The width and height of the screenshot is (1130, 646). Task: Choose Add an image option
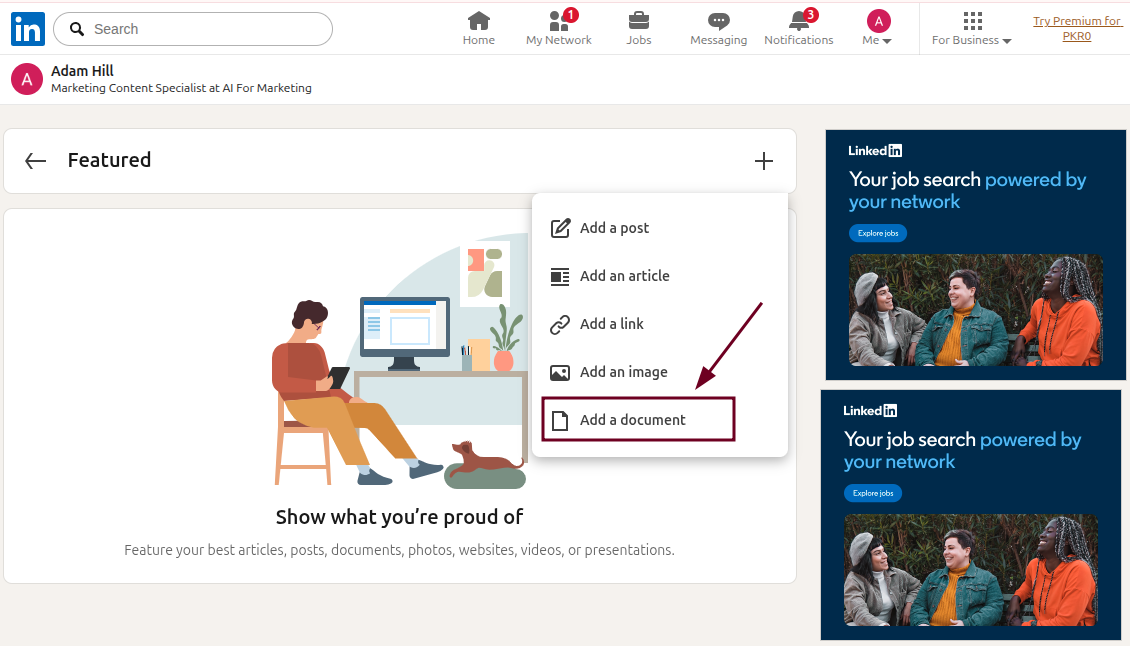click(624, 372)
